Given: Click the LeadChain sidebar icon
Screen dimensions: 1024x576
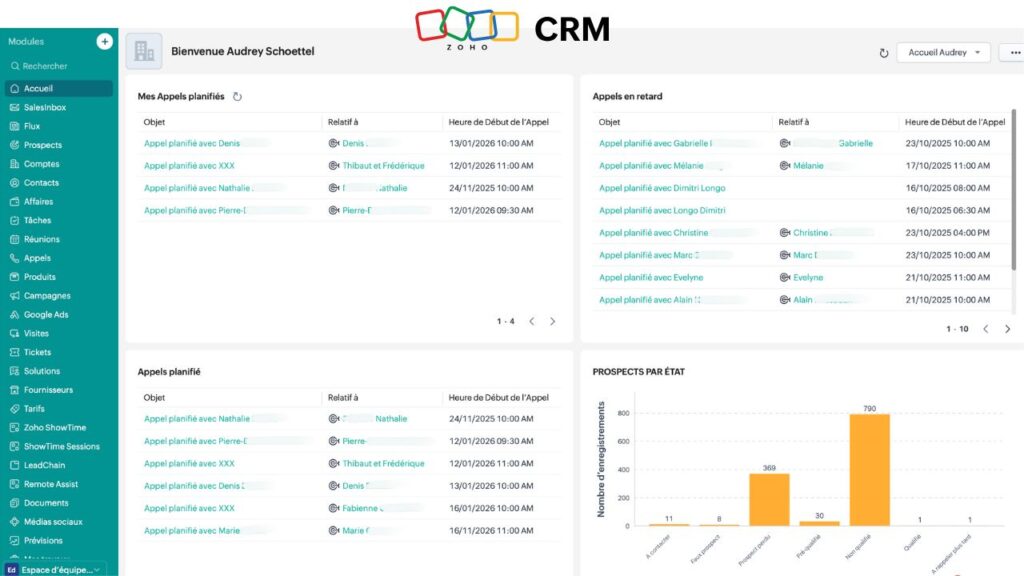Looking at the screenshot, I should coord(14,465).
